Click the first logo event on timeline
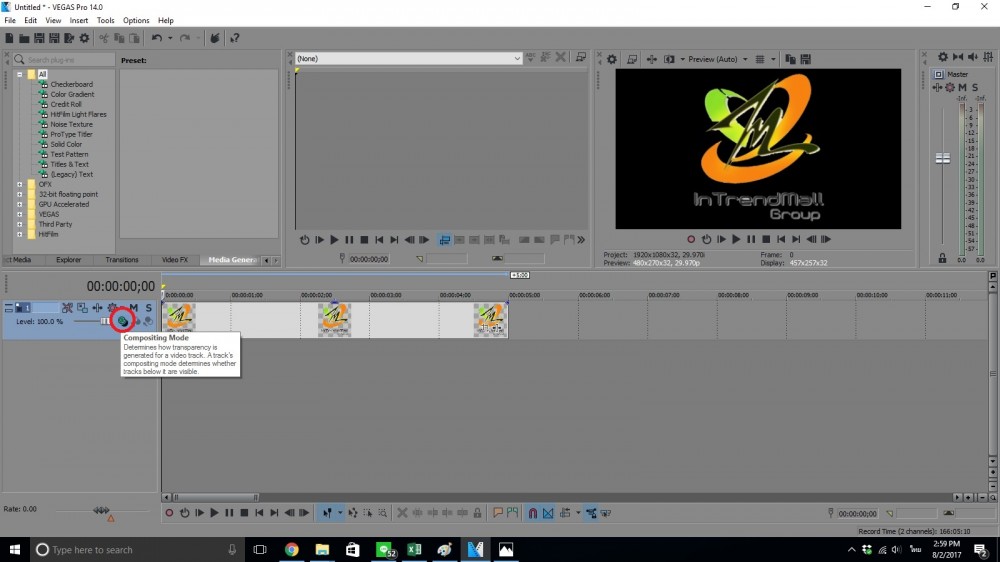 point(179,318)
